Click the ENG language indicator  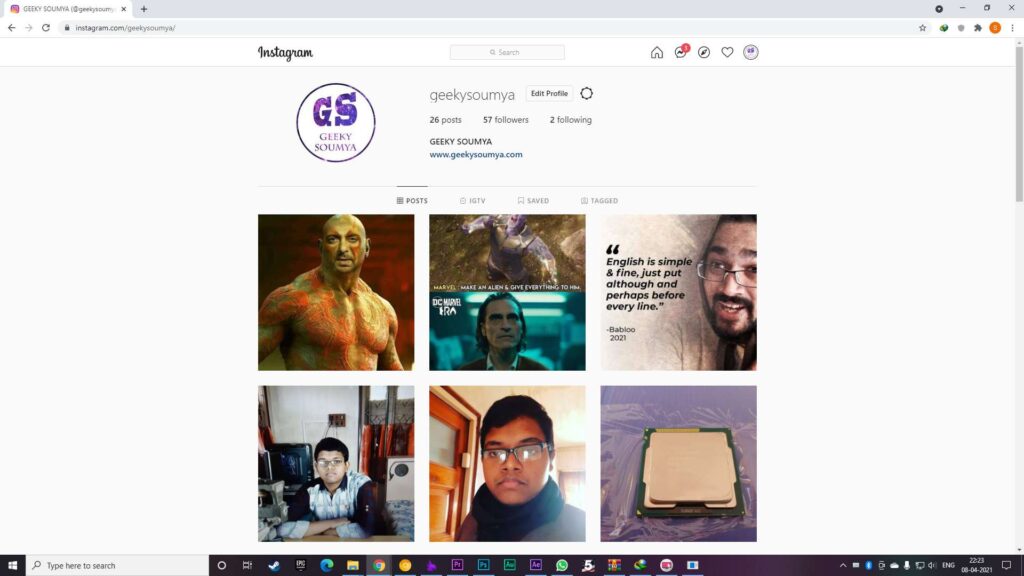tap(948, 565)
